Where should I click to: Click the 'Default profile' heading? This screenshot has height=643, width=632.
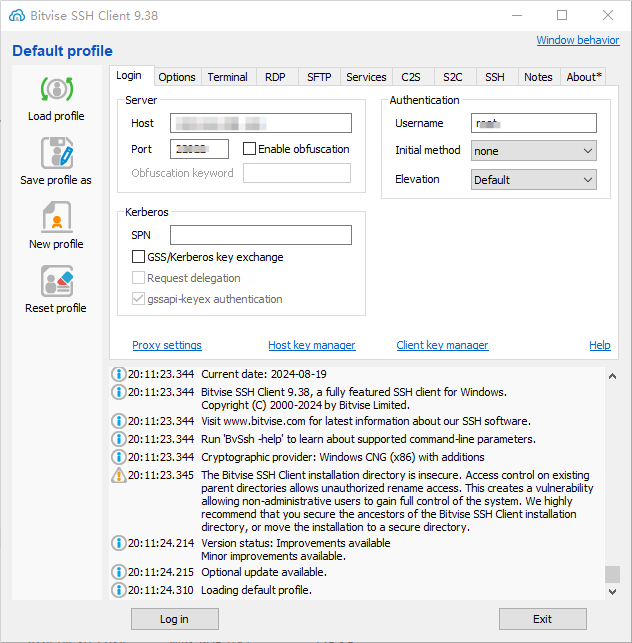click(x=62, y=51)
